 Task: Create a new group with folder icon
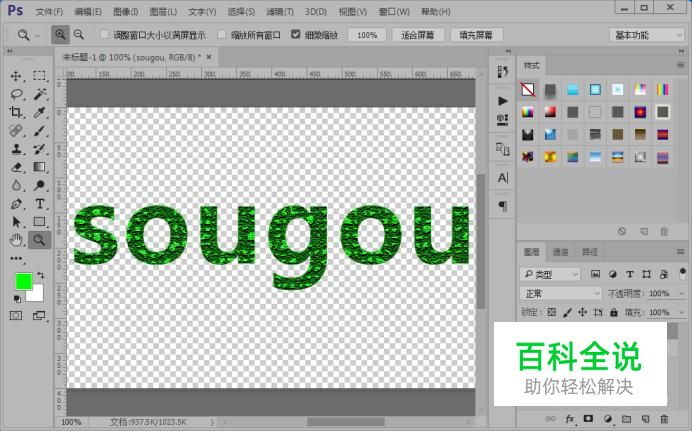[626, 419]
